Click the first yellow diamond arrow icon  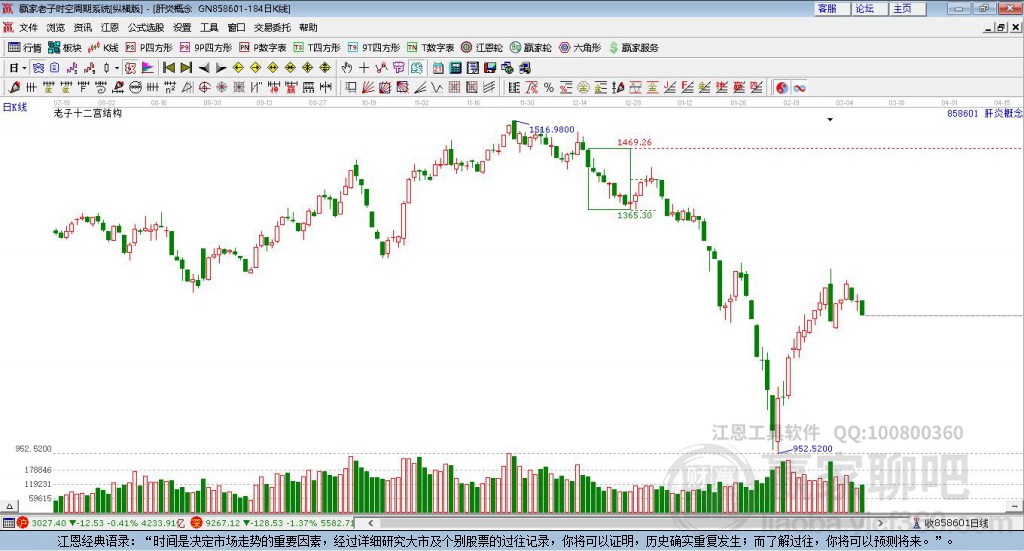pos(238,68)
